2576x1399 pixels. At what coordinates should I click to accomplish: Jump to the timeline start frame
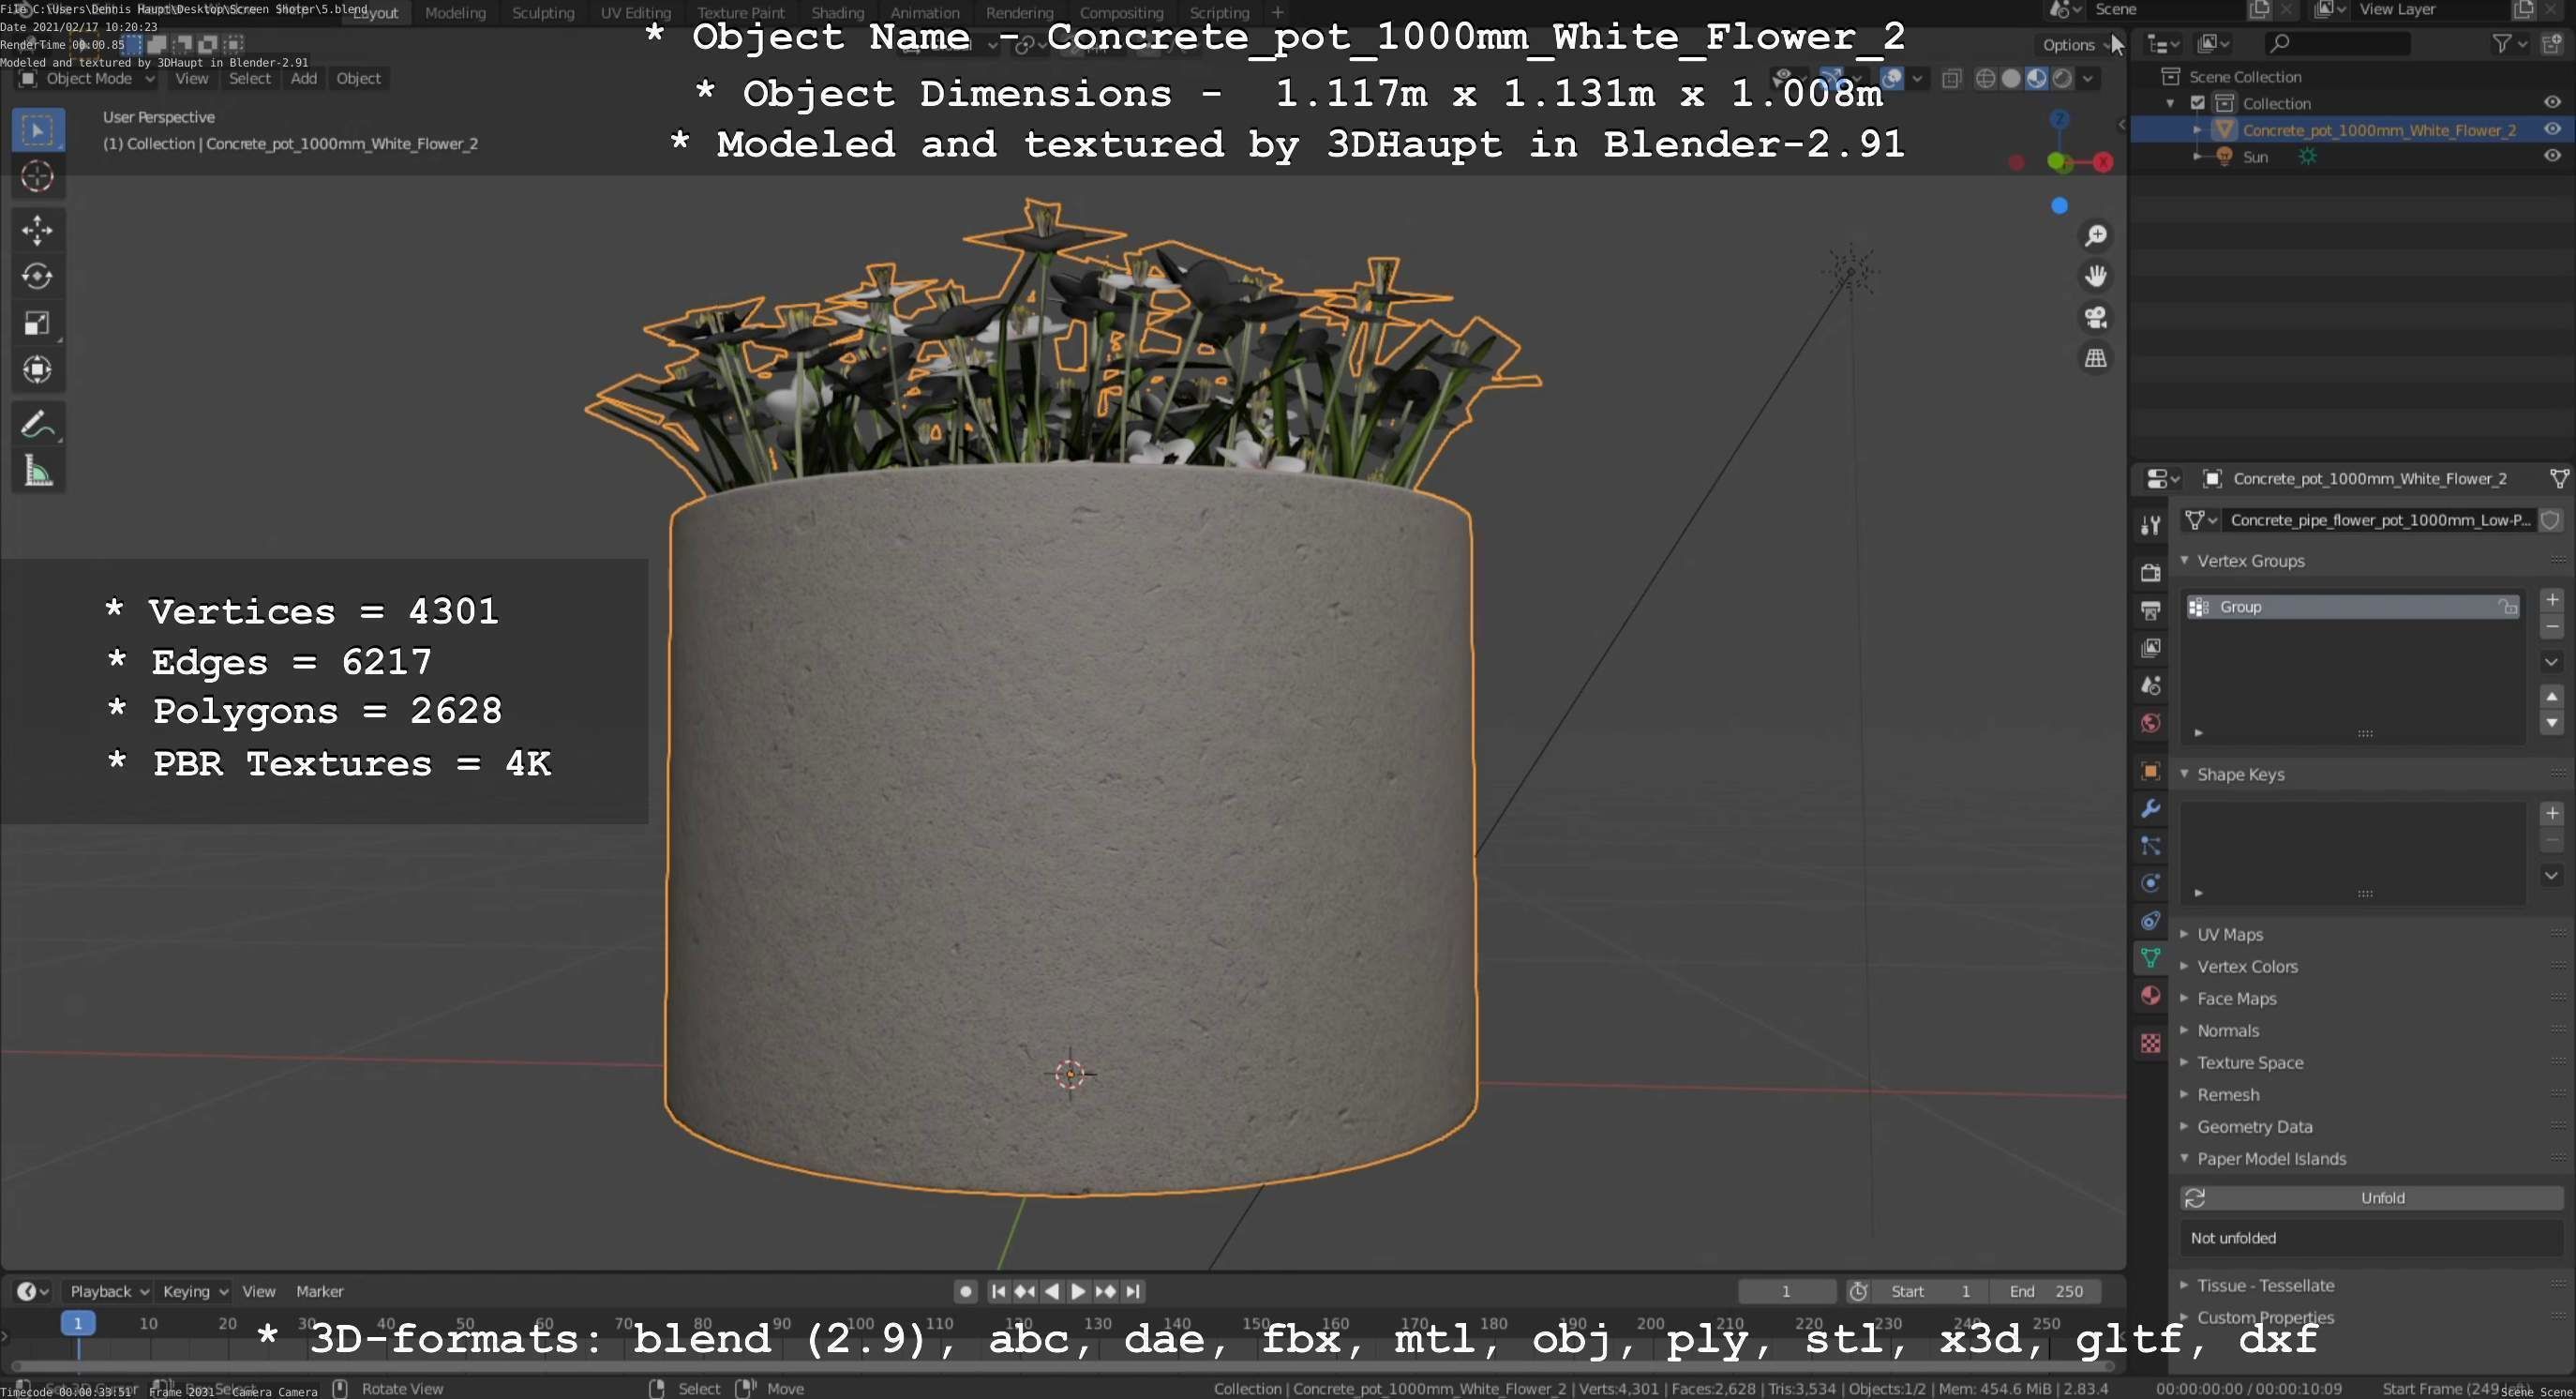tap(997, 1291)
